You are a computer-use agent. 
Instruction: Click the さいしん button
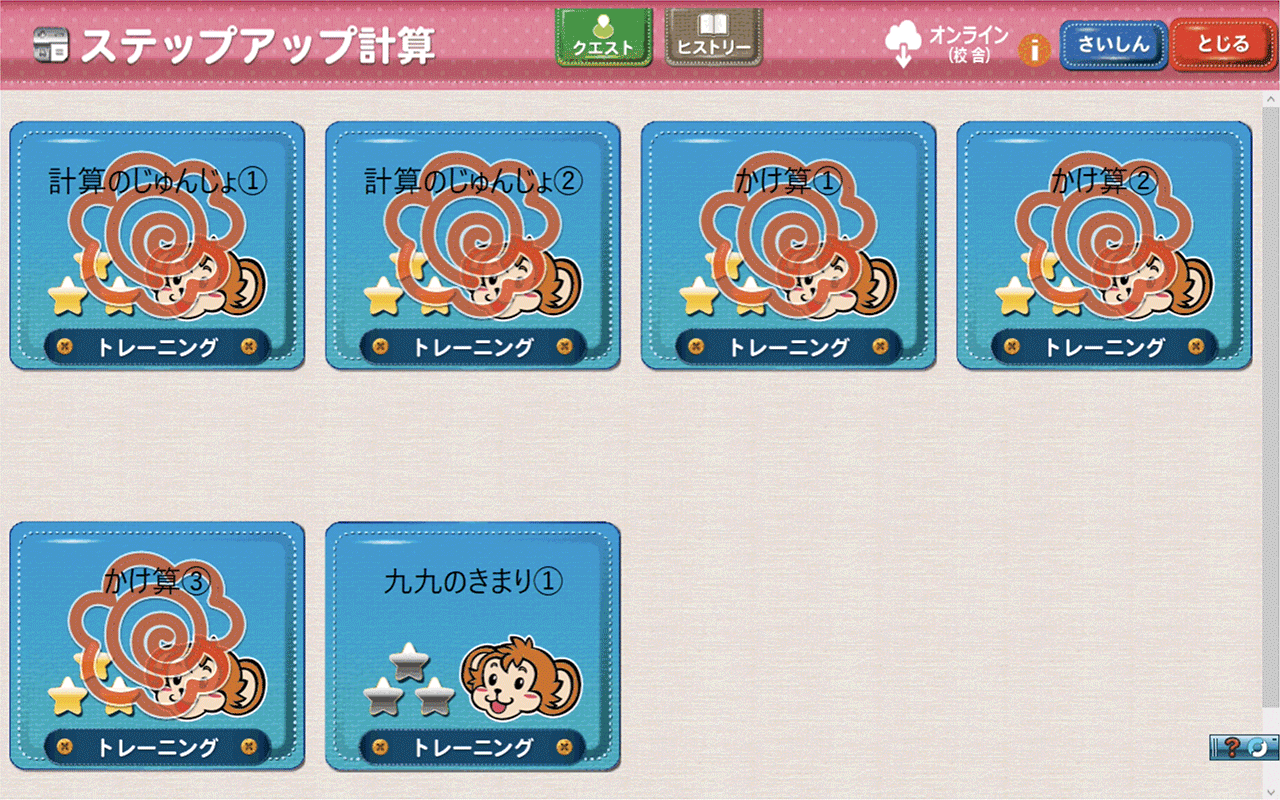click(1114, 44)
